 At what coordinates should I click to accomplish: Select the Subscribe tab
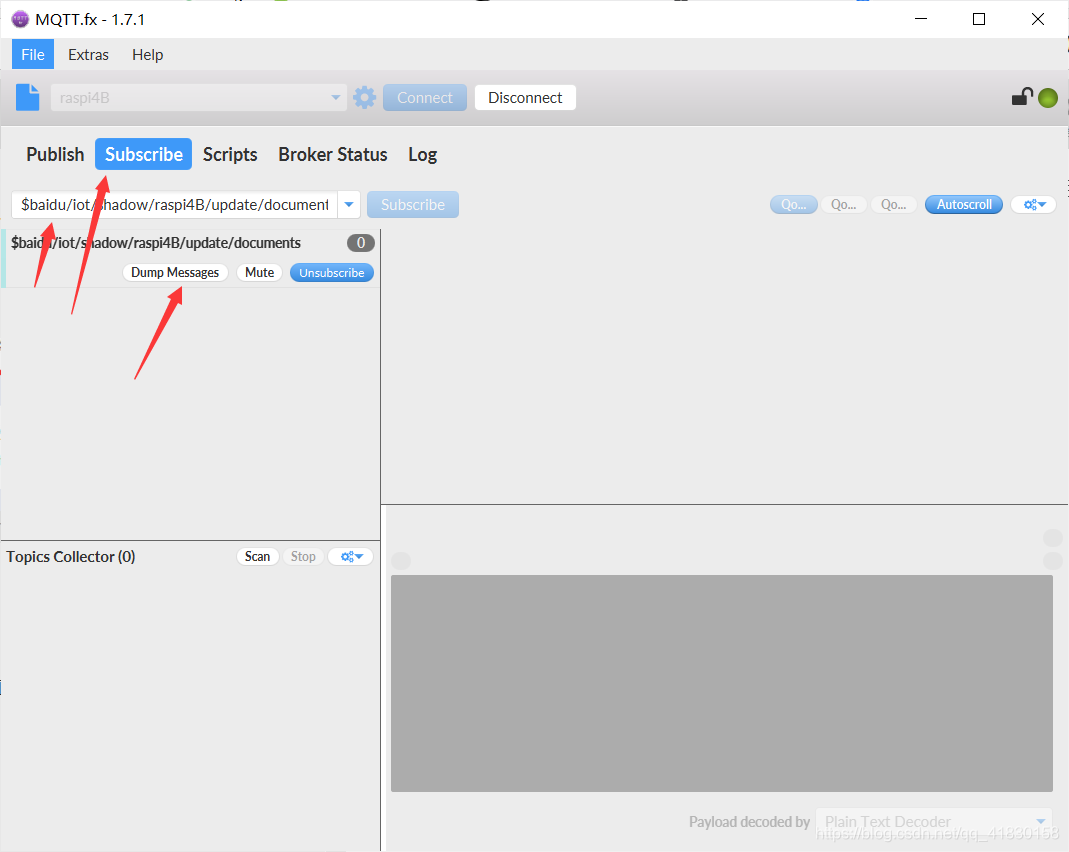144,155
